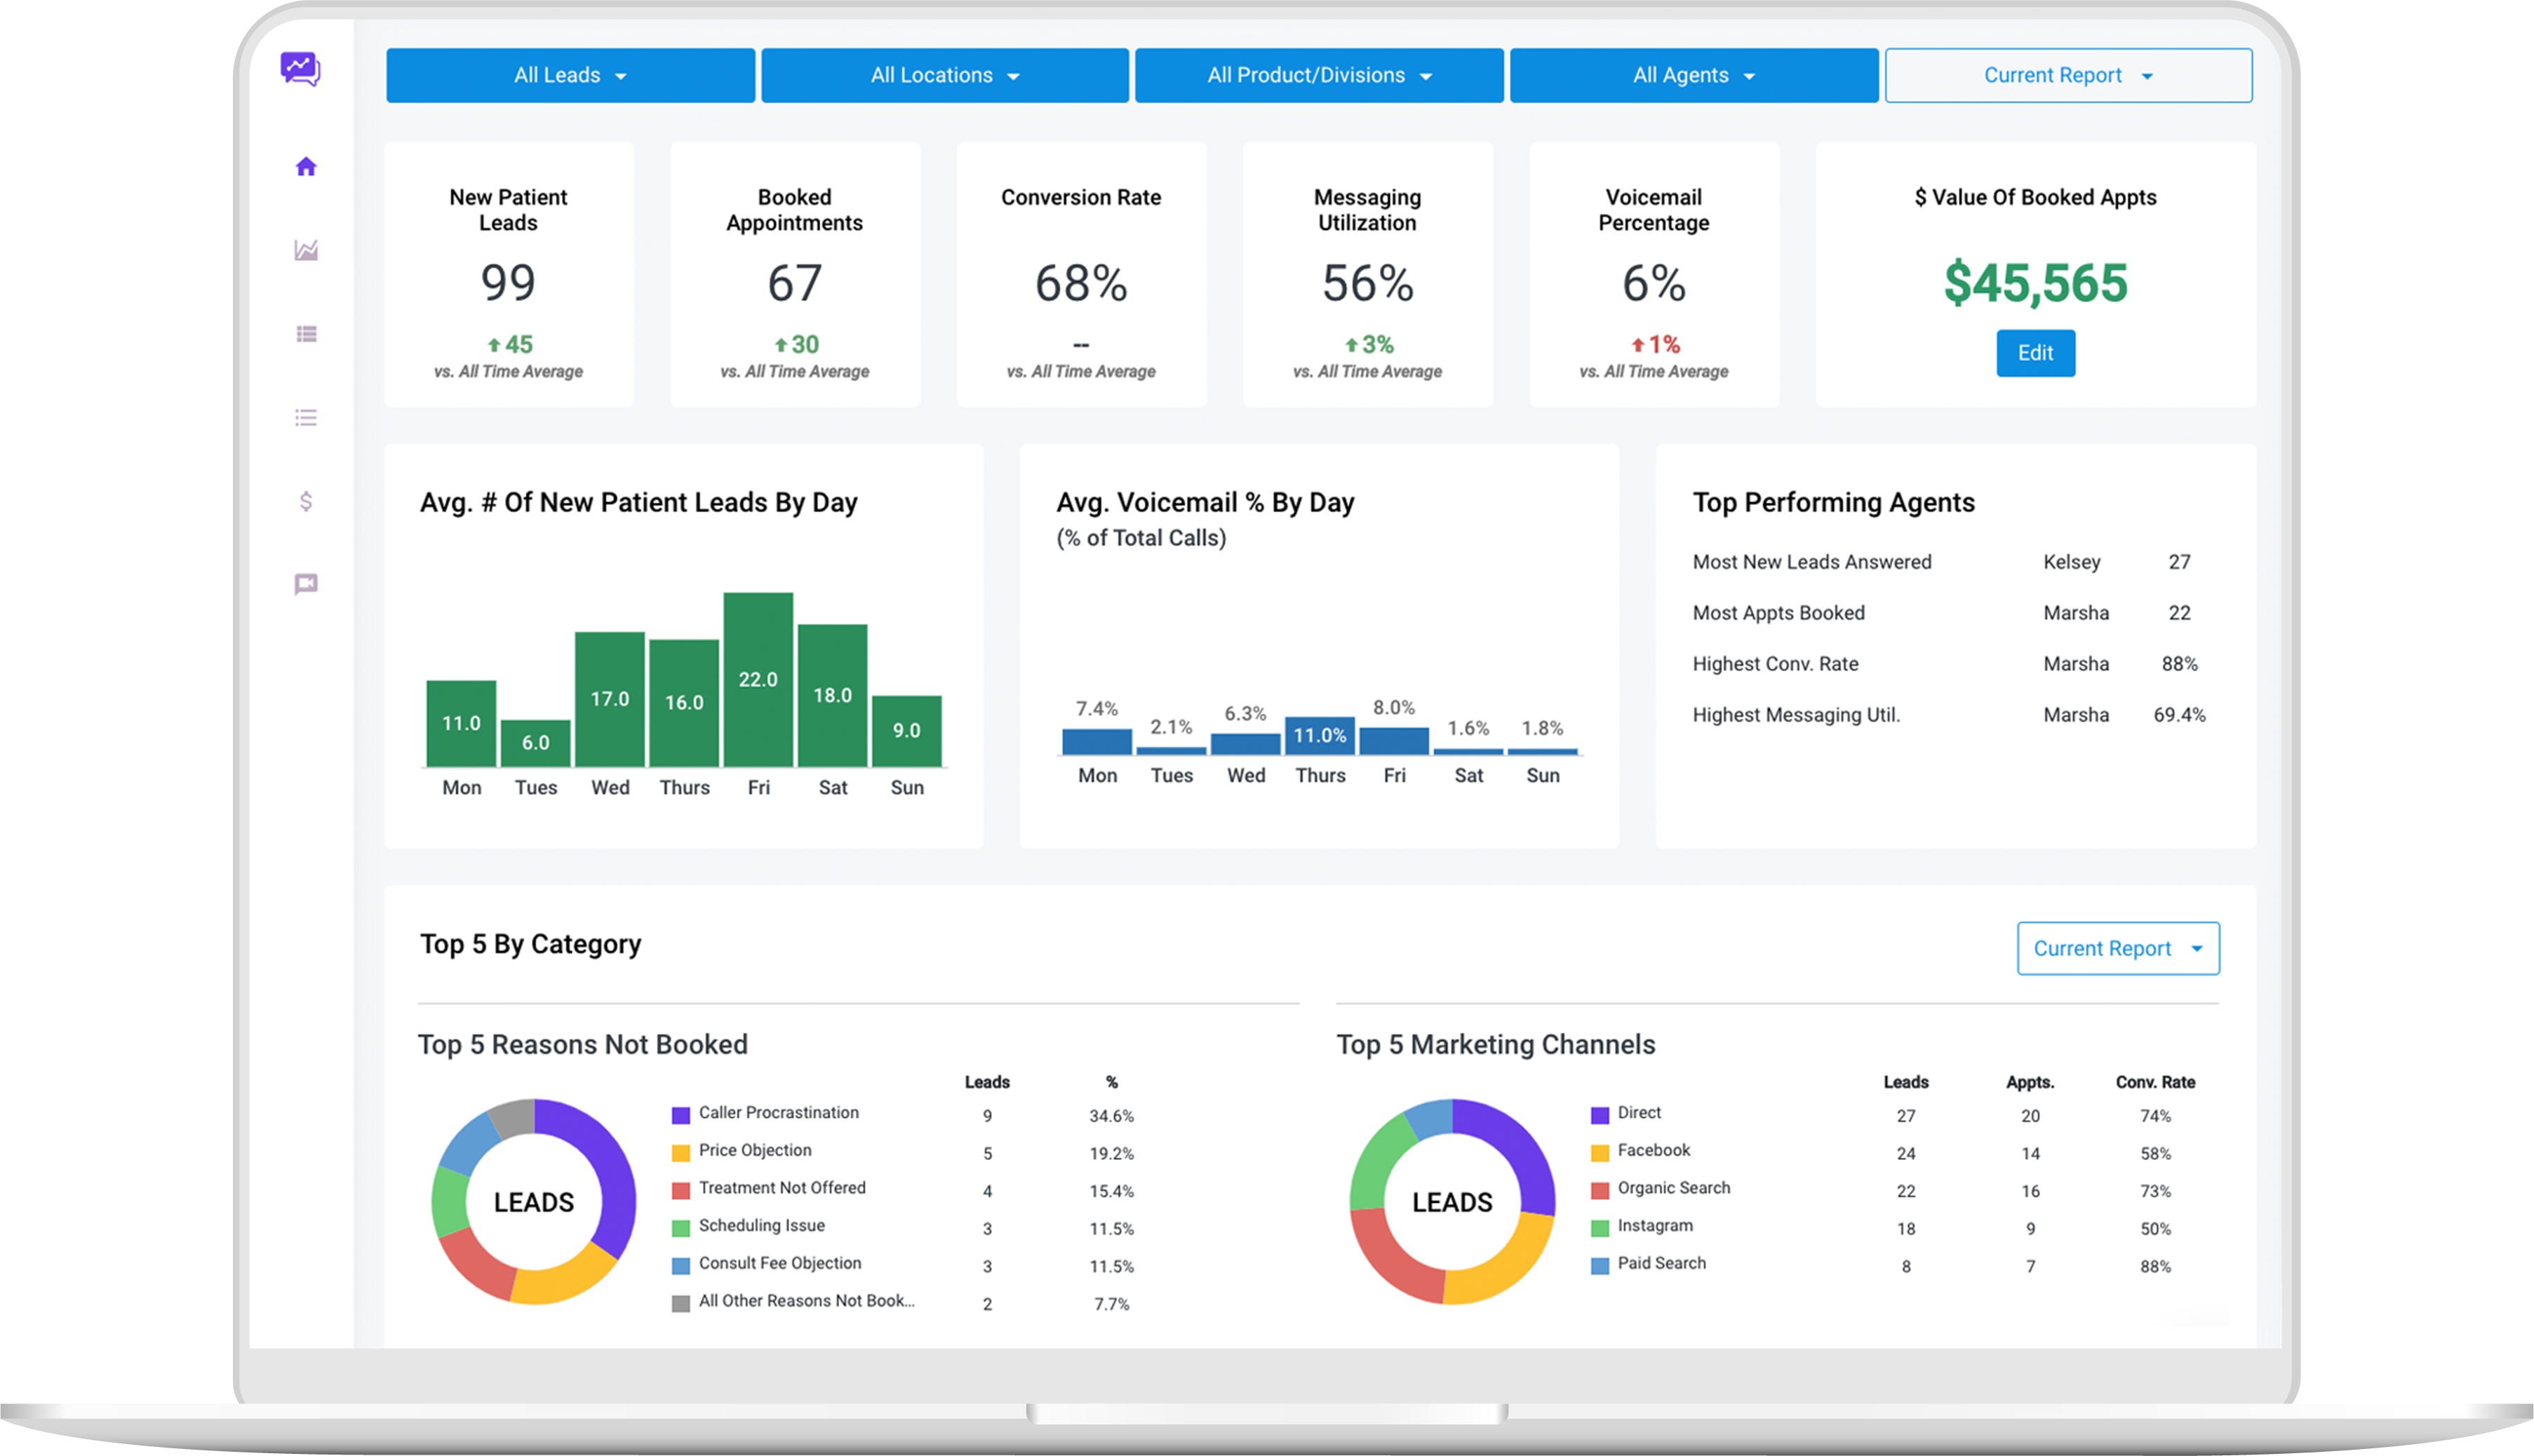Click the Thurs 11.0% voicemail bar
Screen dimensions: 2534x1456
[1319, 736]
